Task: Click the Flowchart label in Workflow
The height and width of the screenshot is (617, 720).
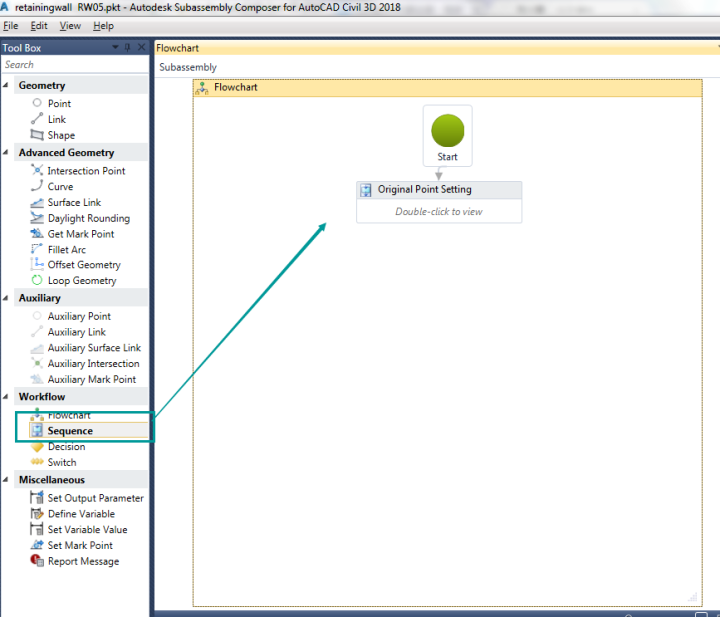Action: coord(69,415)
